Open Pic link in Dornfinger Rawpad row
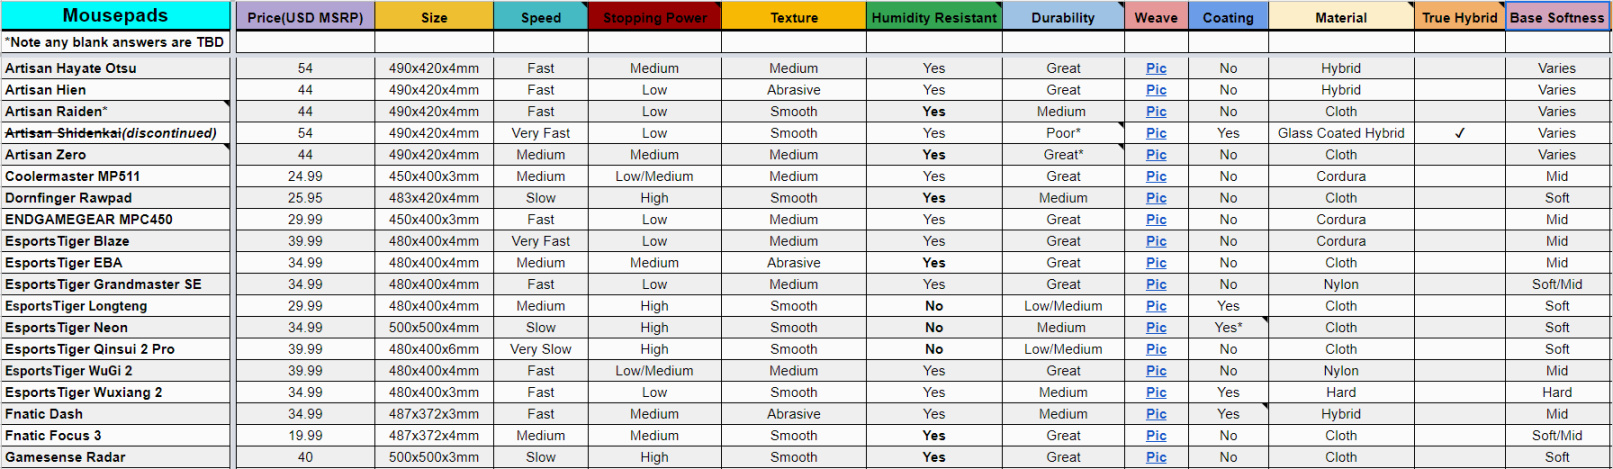Image resolution: width=1613 pixels, height=469 pixels. tap(1156, 198)
